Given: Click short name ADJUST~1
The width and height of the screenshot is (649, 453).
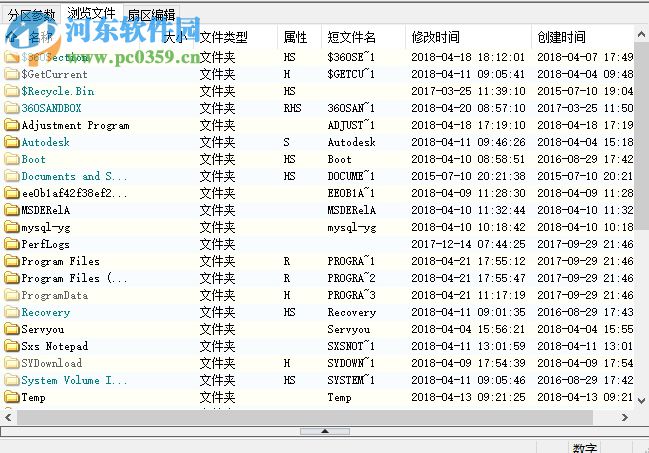Looking at the screenshot, I should [x=351, y=125].
